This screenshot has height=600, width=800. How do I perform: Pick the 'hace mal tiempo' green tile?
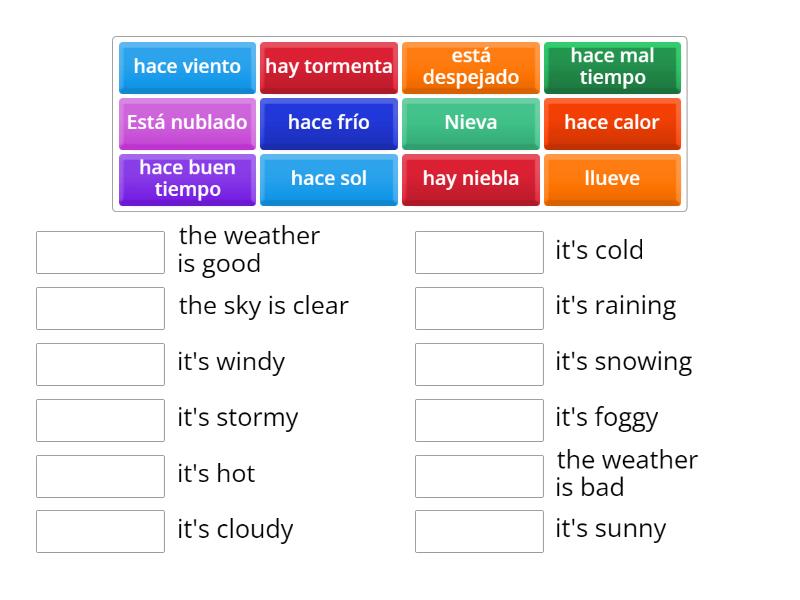(x=612, y=67)
